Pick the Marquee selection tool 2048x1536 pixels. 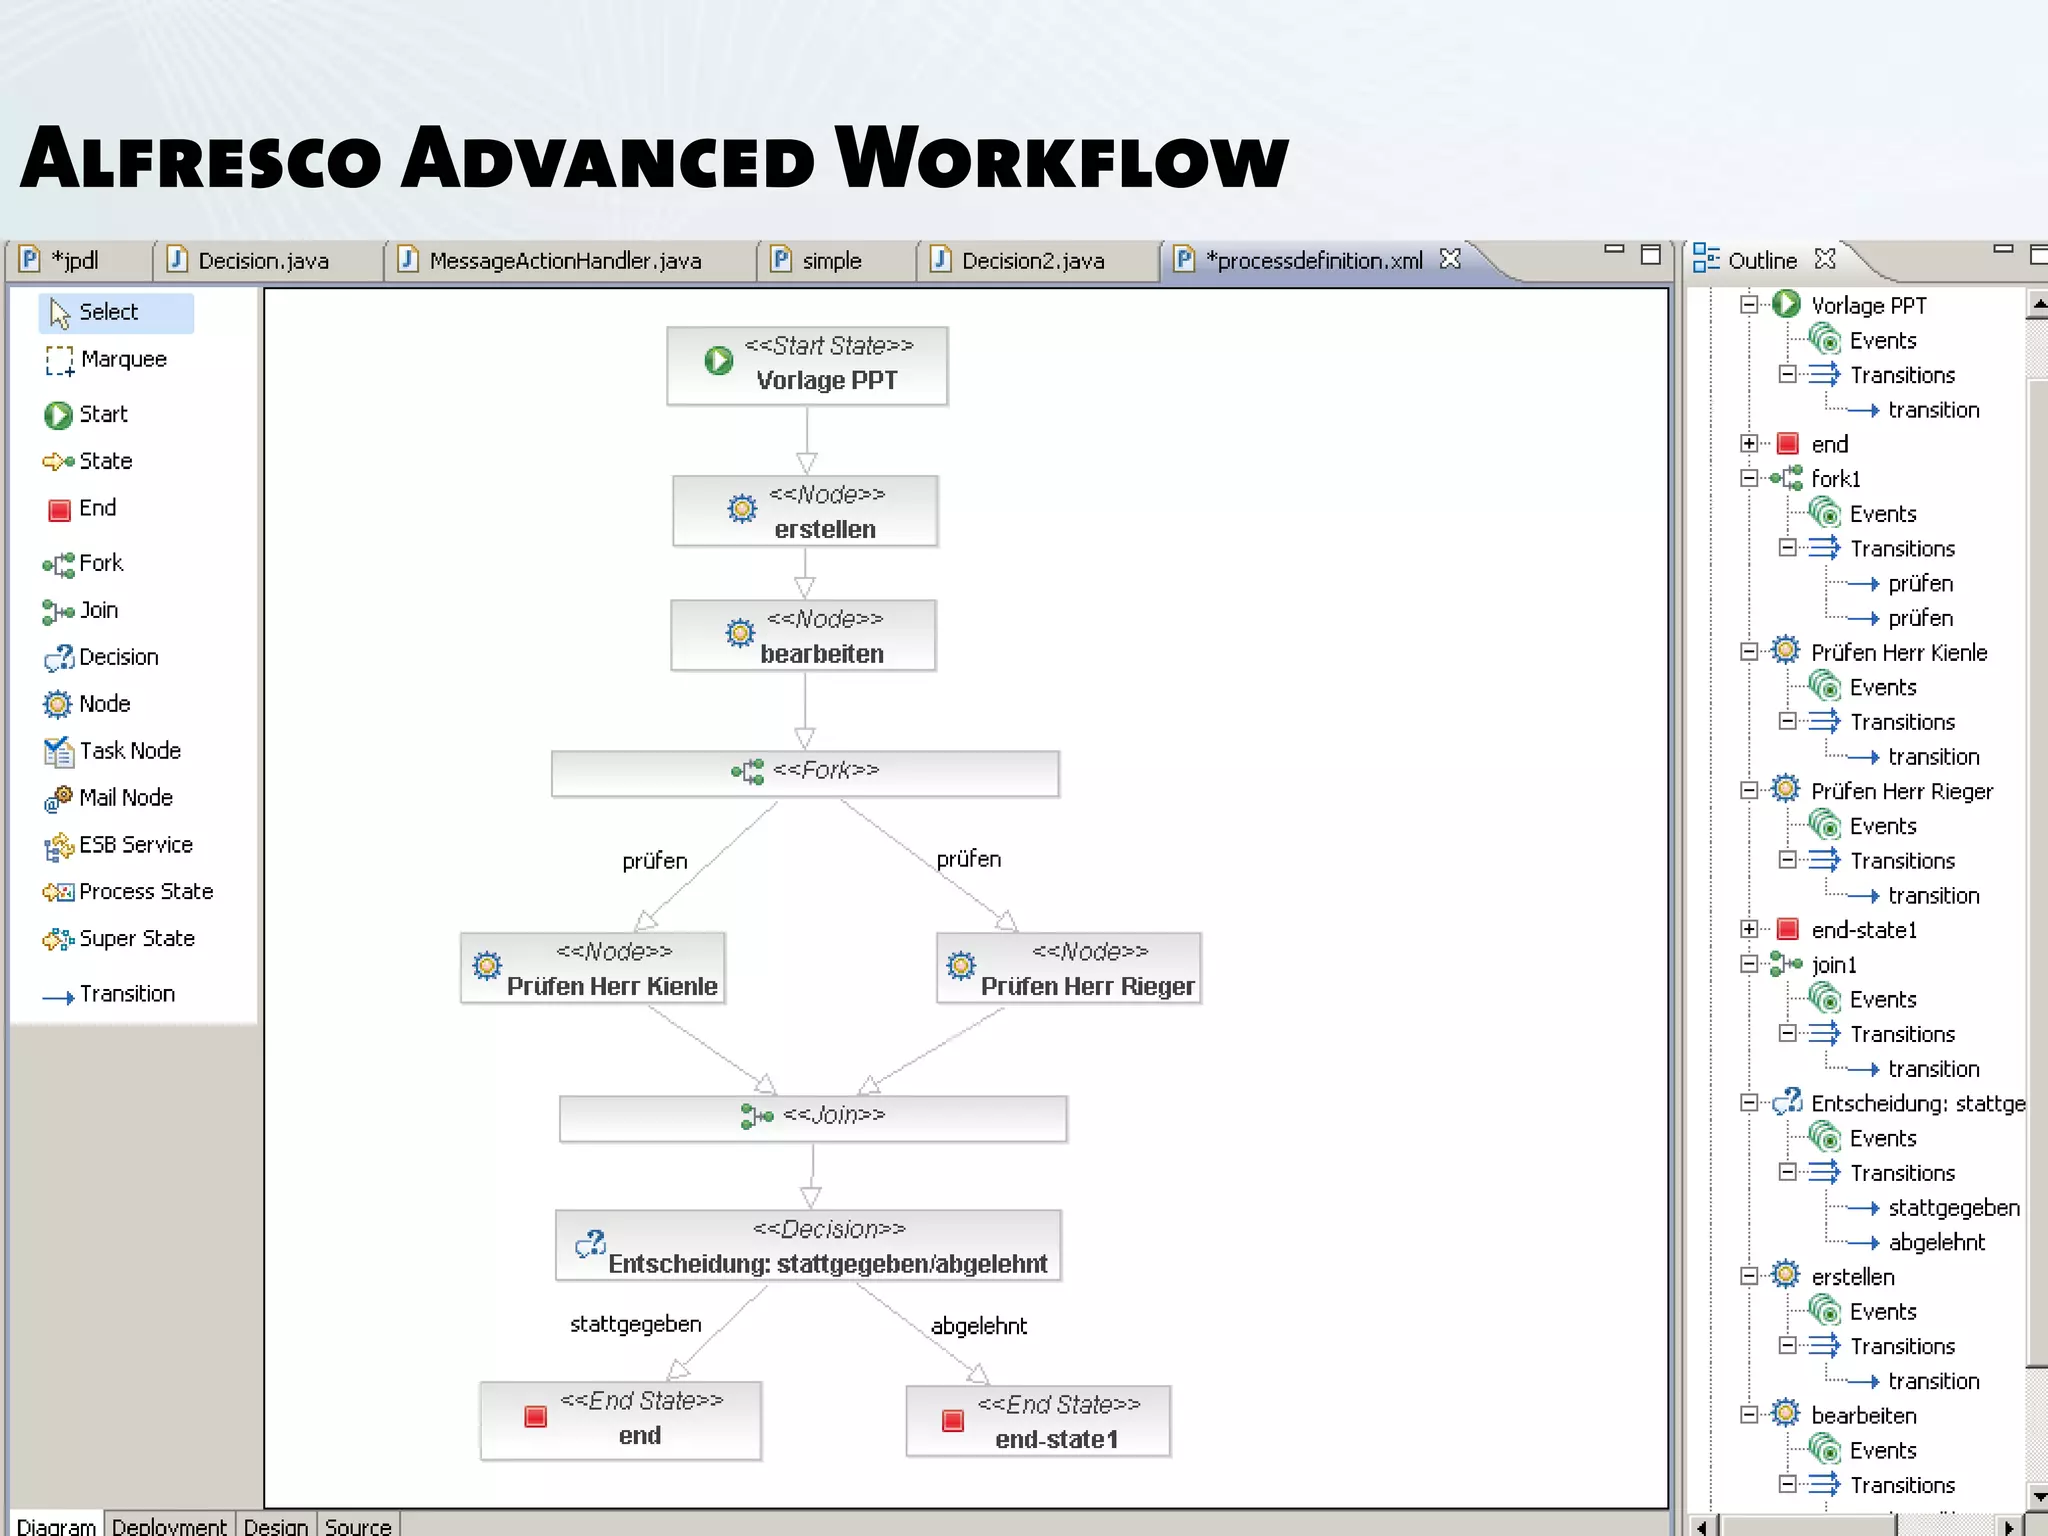[x=106, y=359]
